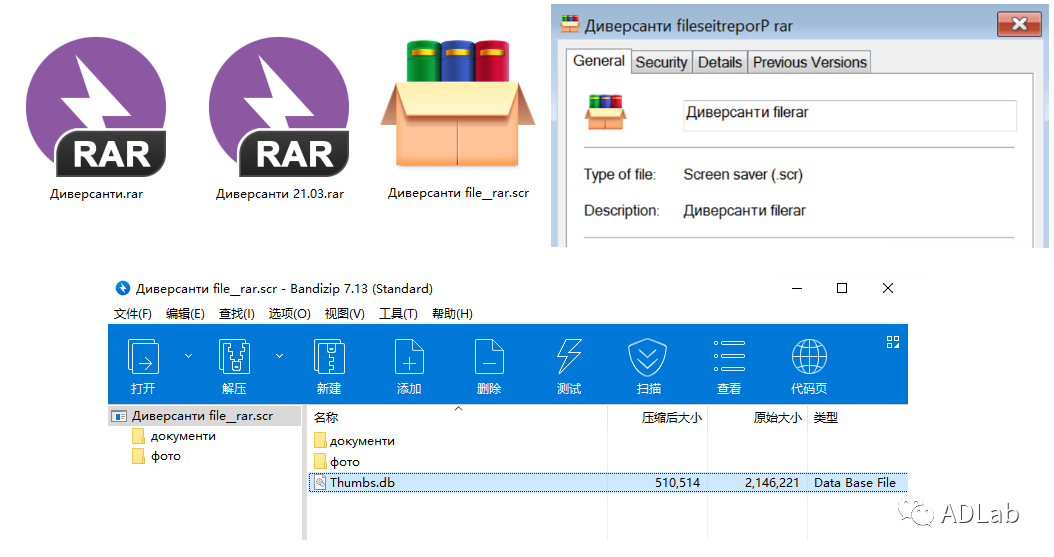Open the File (文件) menu
The width and height of the screenshot is (1054, 557).
(133, 314)
